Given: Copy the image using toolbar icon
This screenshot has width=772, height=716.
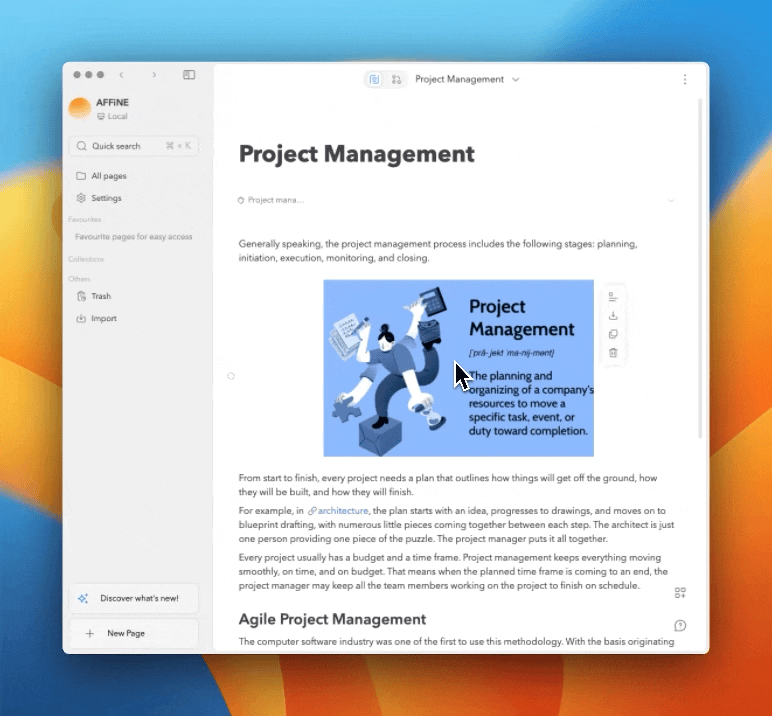Looking at the screenshot, I should point(613,334).
